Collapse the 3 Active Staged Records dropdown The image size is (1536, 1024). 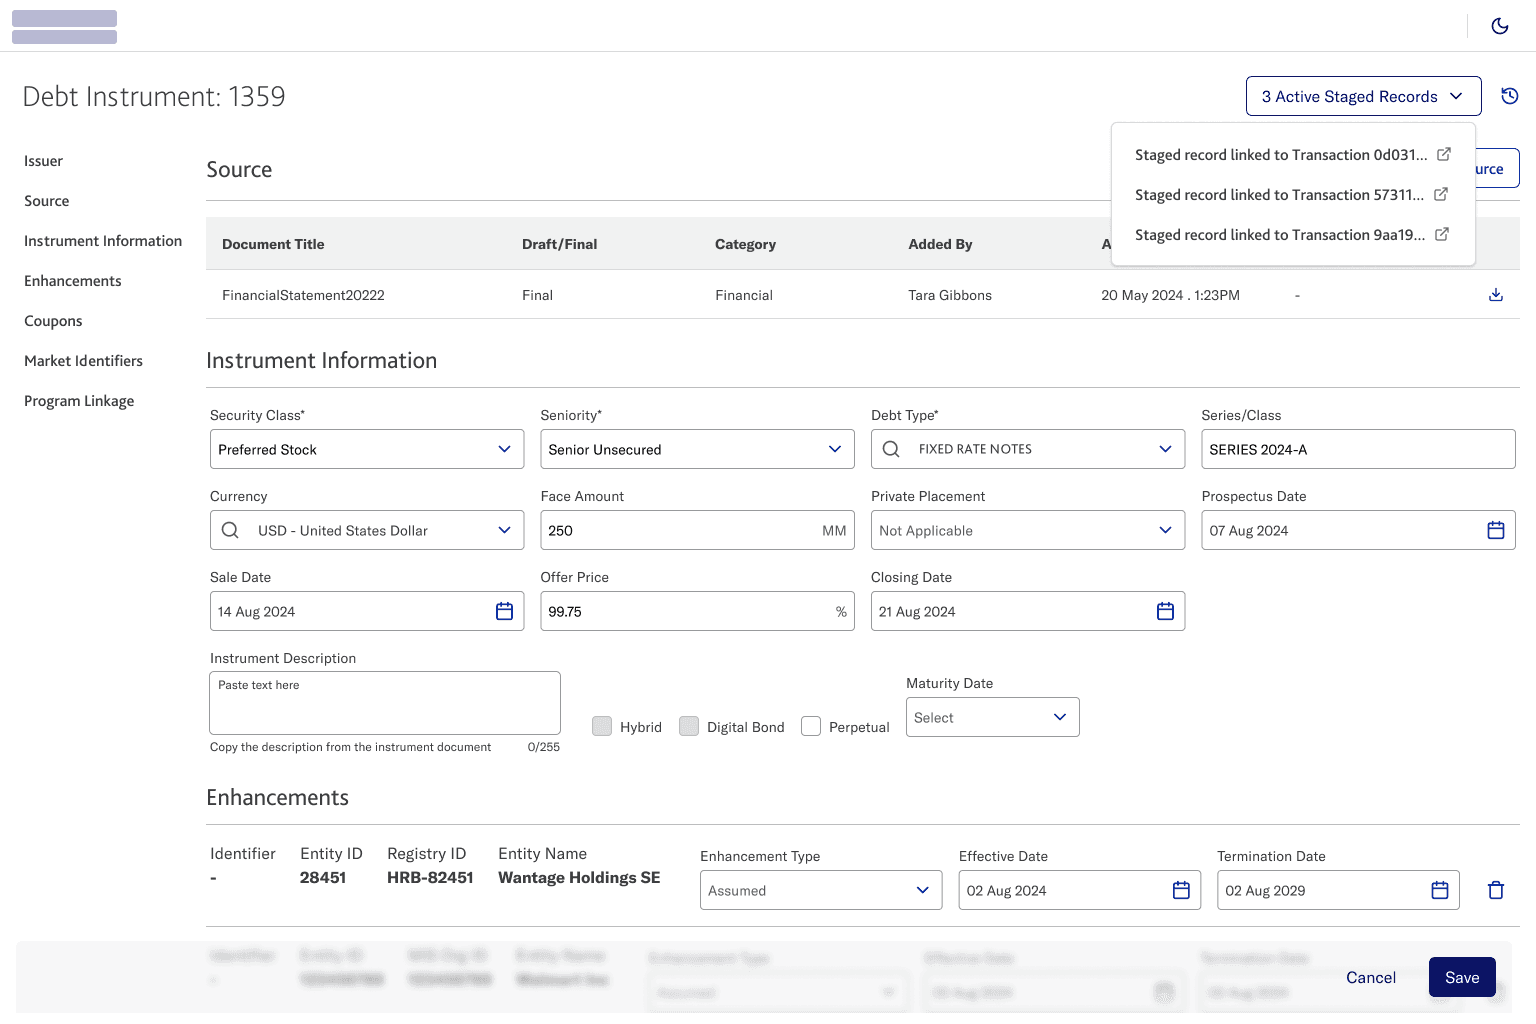(1362, 97)
